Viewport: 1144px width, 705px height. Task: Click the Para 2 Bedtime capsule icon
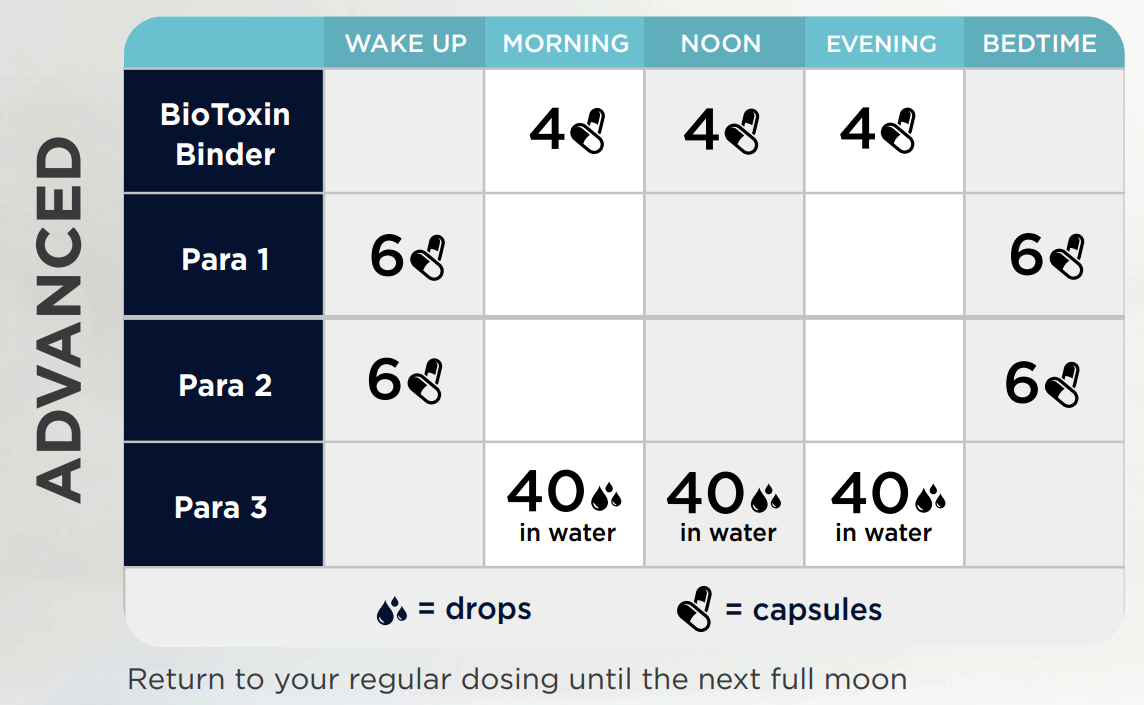point(1062,384)
